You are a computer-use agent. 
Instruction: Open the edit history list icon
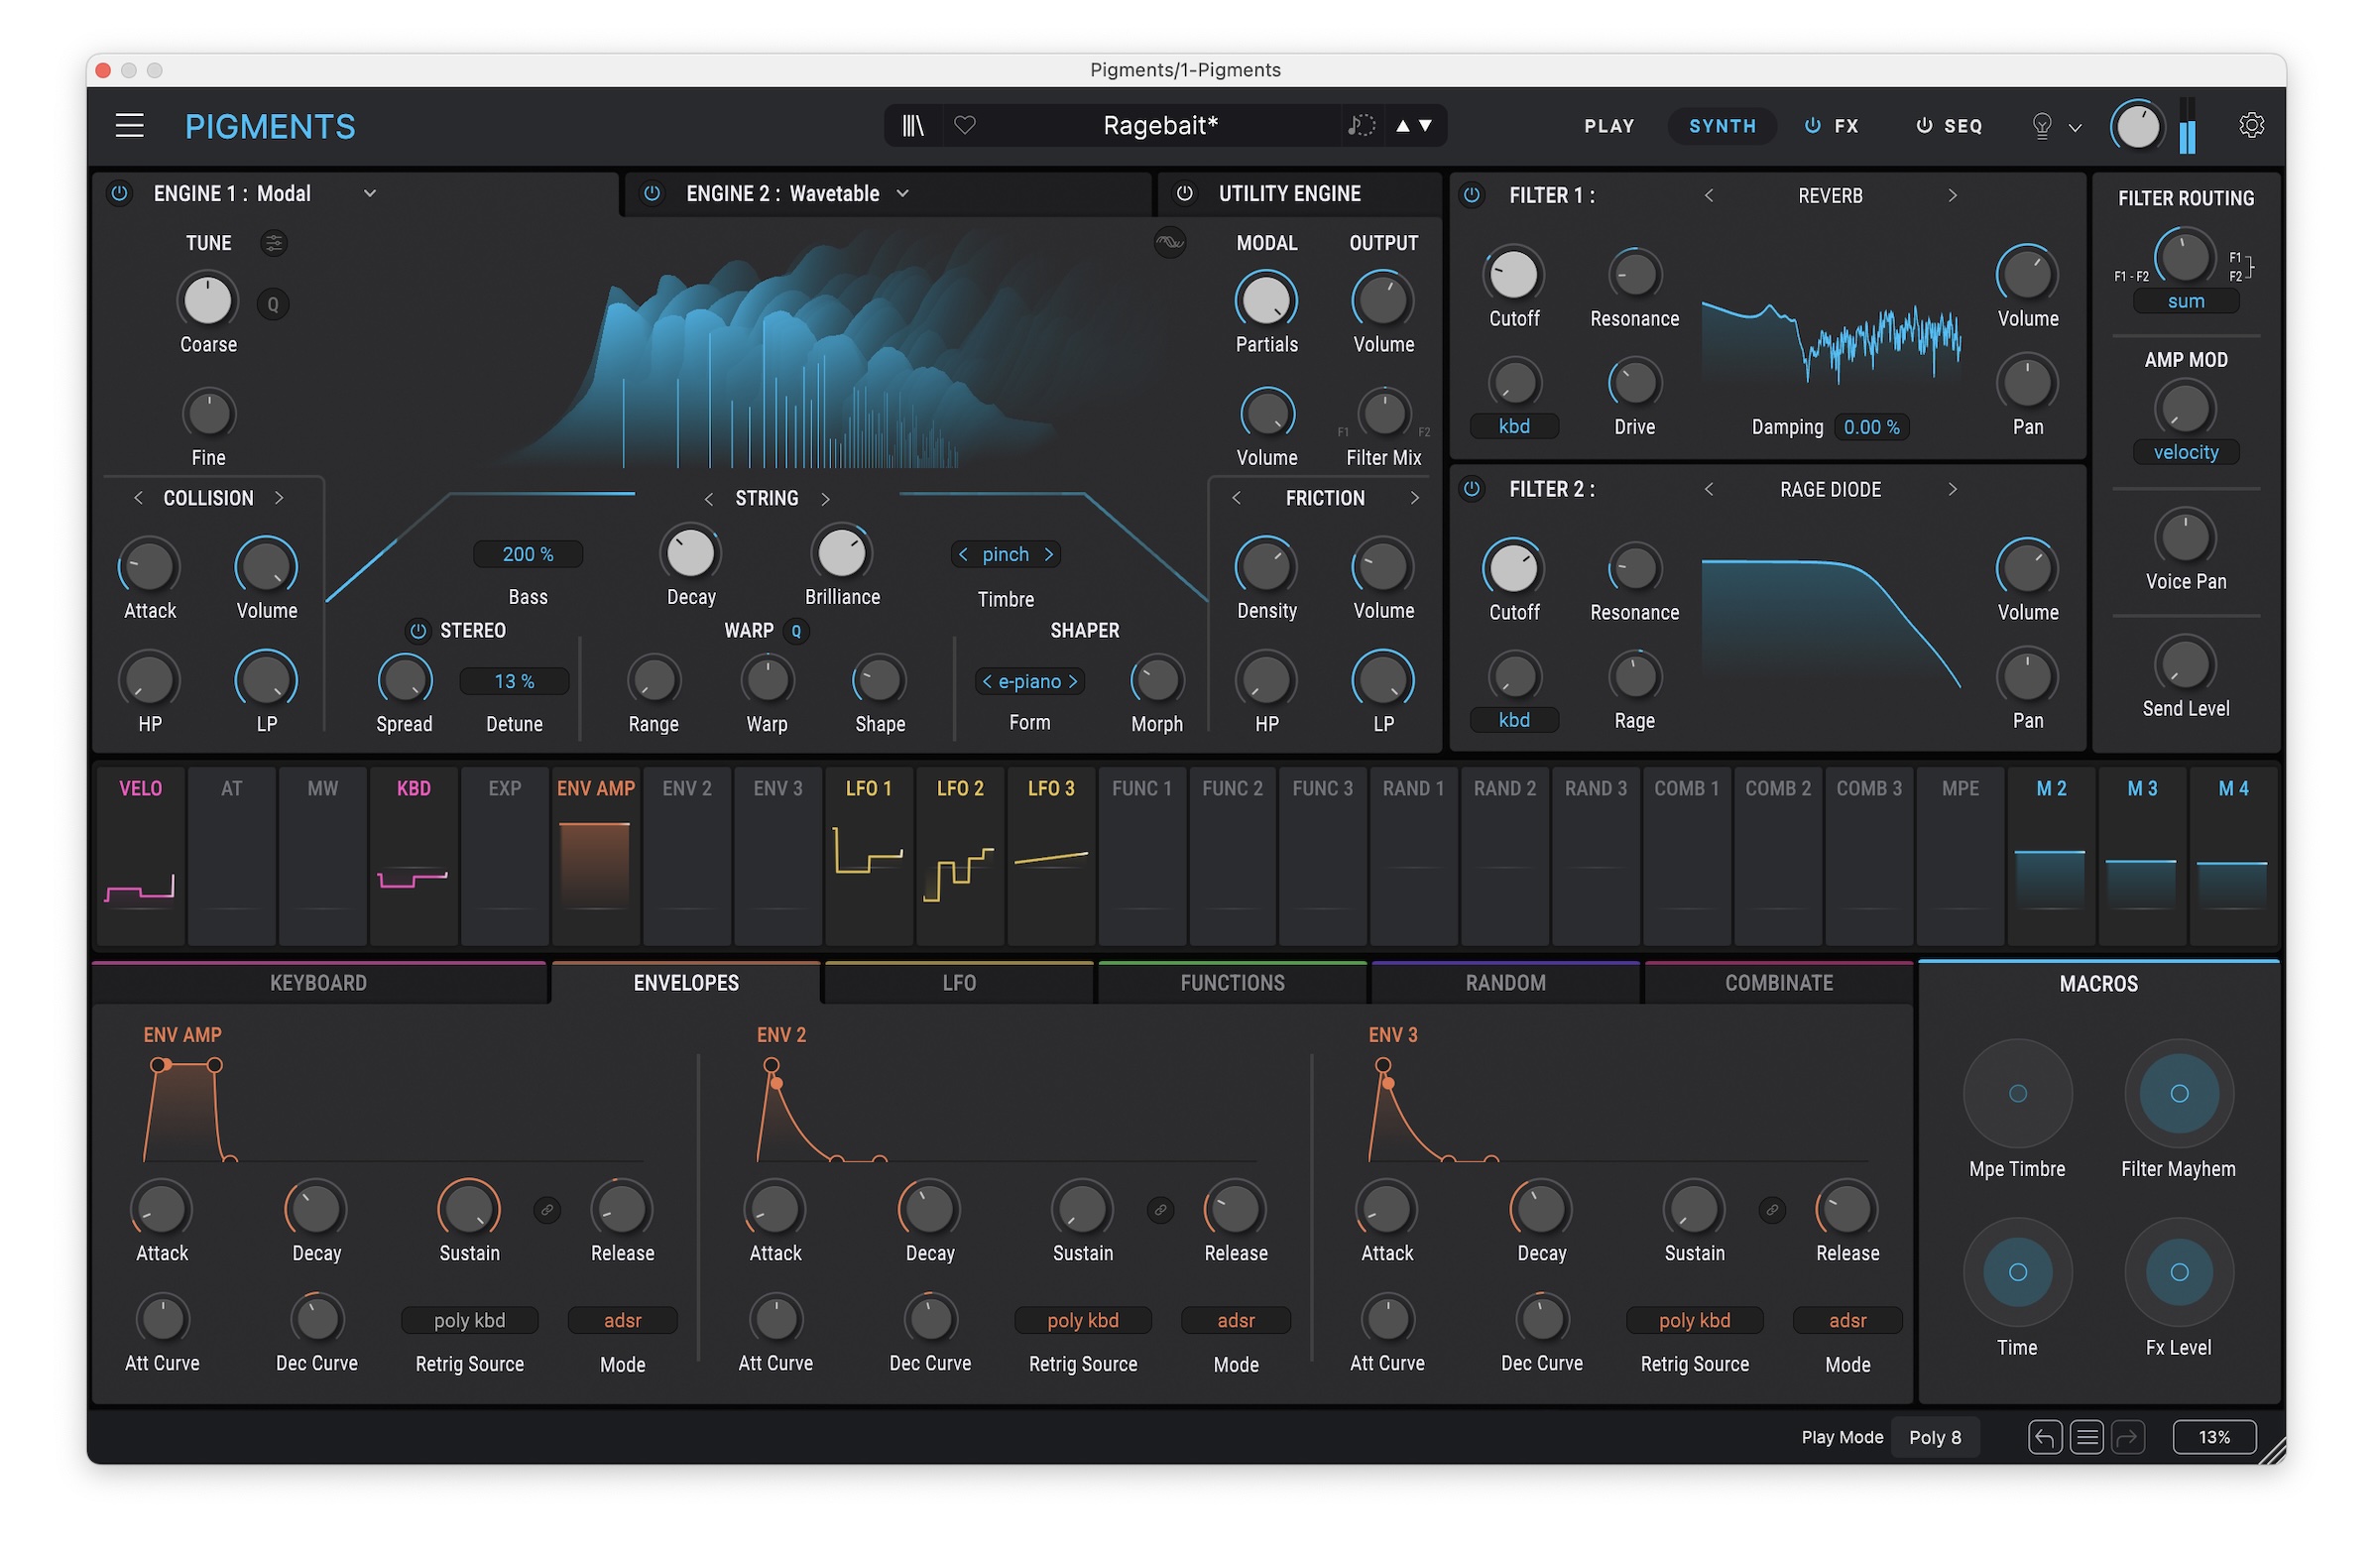click(2086, 1438)
